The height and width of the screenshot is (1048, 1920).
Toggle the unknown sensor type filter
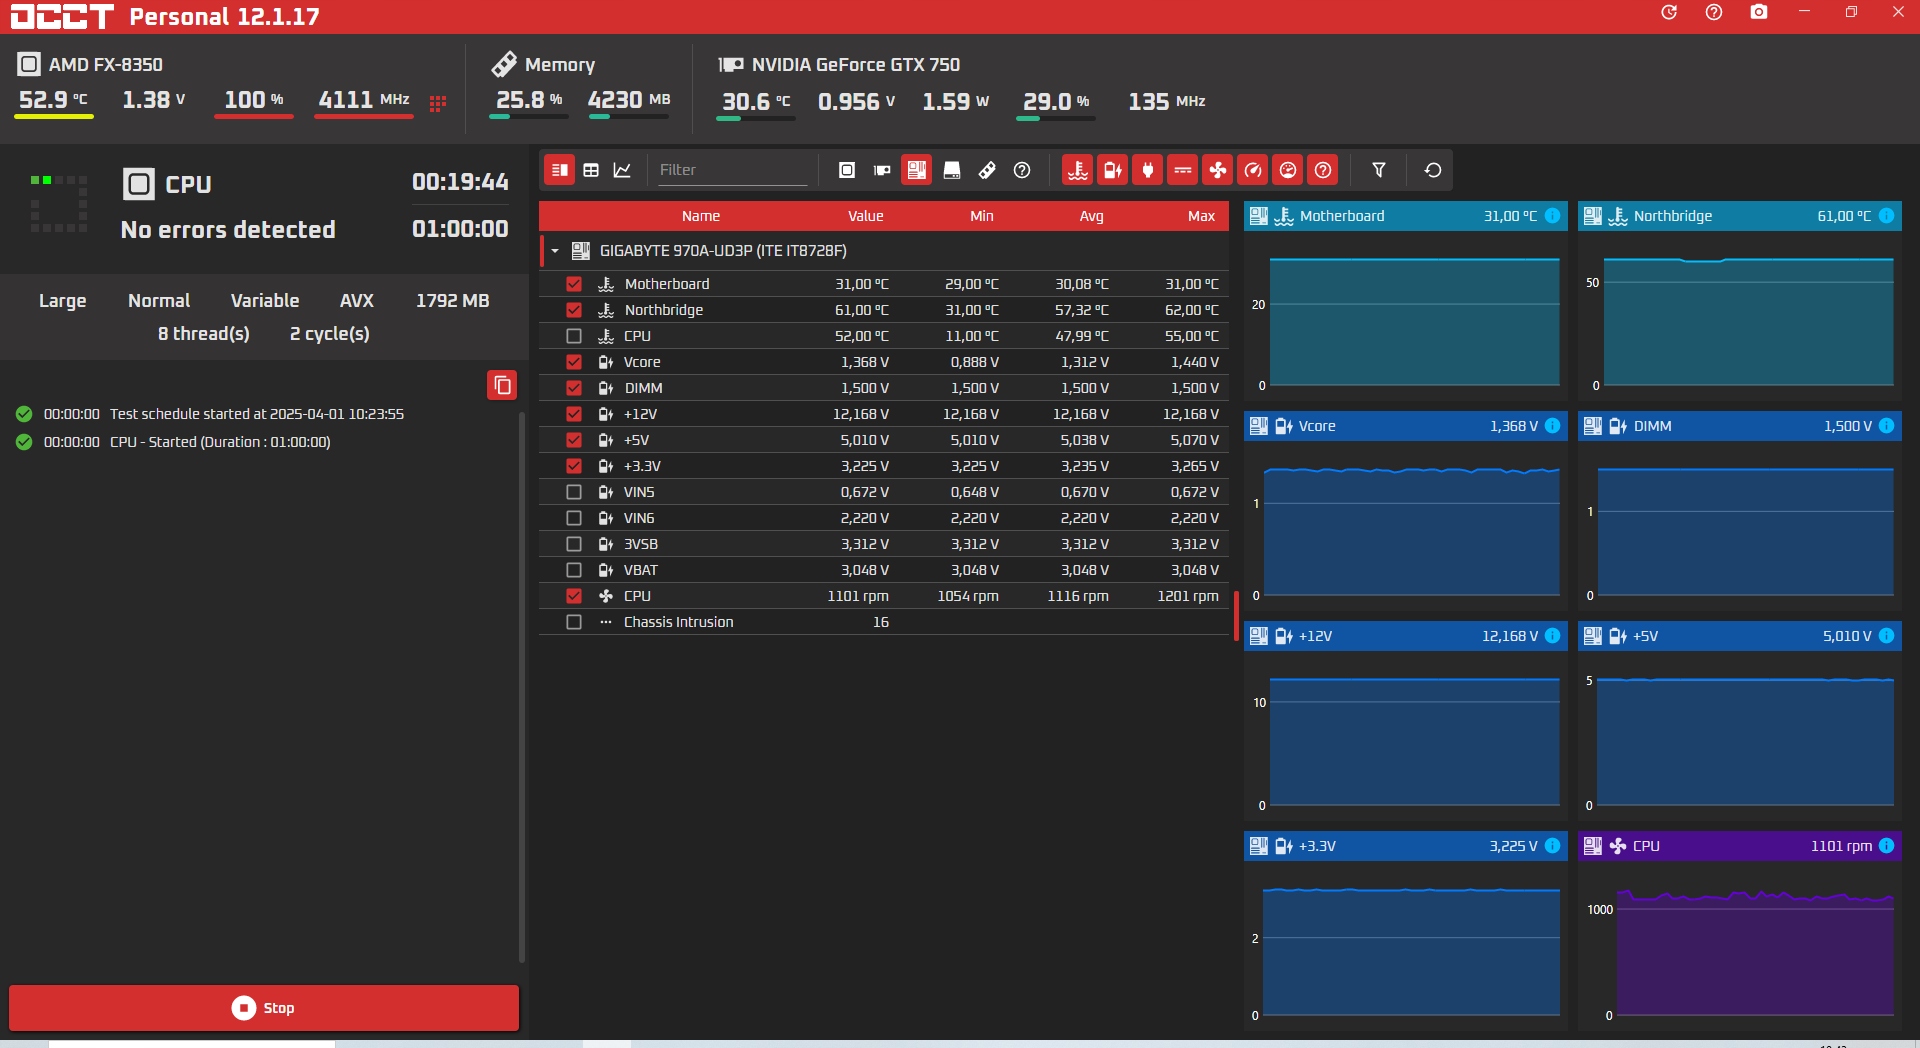pos(1323,170)
